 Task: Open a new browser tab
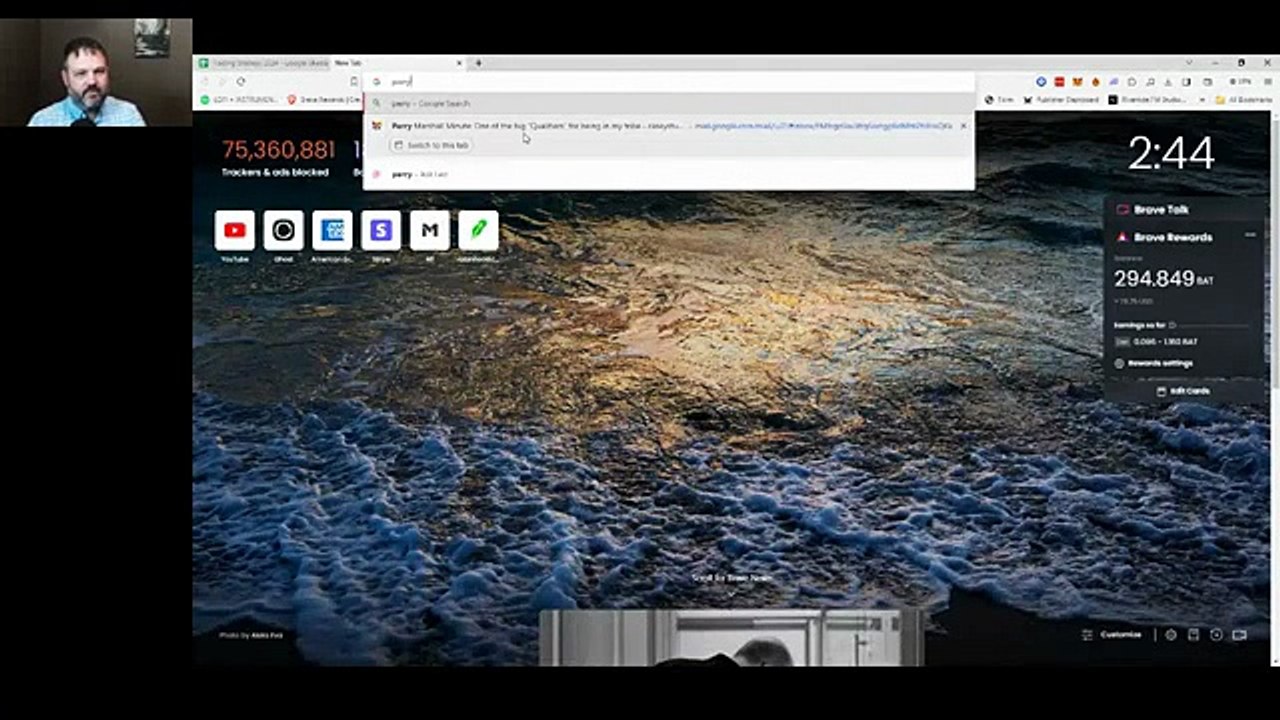click(478, 63)
